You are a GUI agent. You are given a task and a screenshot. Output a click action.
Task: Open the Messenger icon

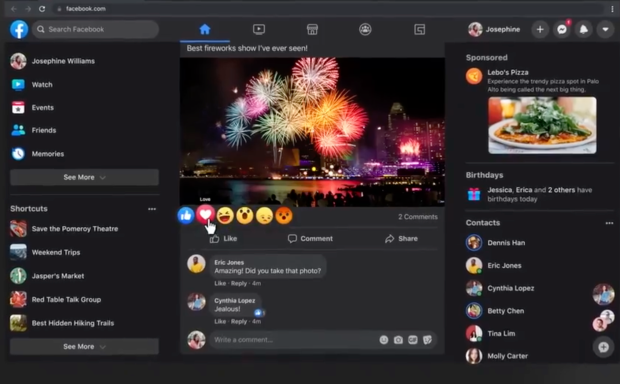pyautogui.click(x=562, y=29)
